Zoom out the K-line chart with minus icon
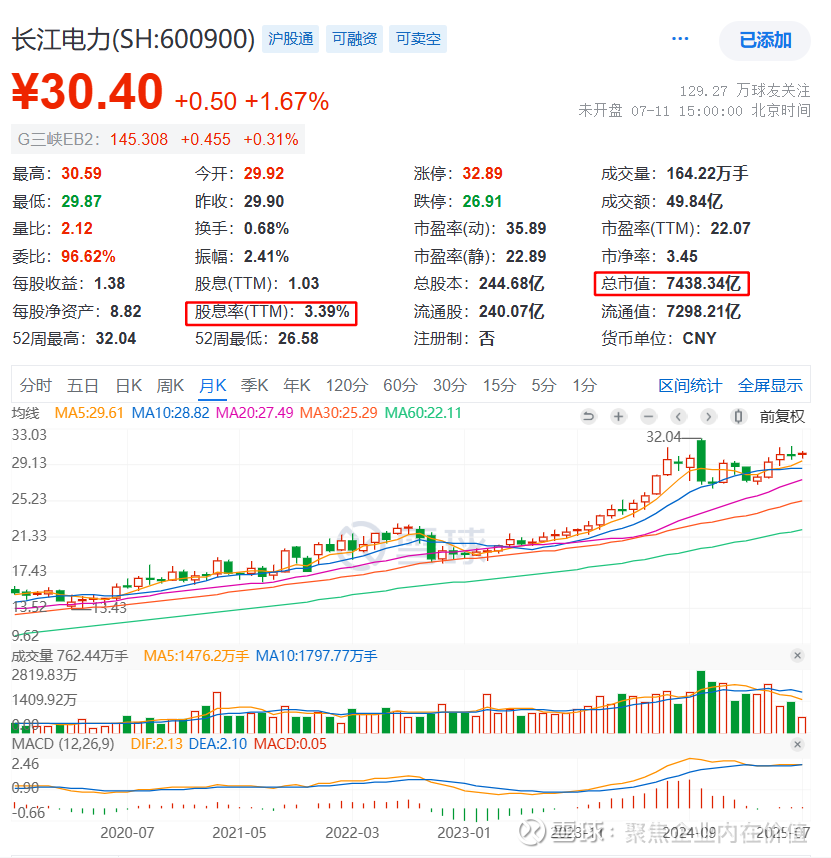The height and width of the screenshot is (858, 831). pyautogui.click(x=648, y=417)
